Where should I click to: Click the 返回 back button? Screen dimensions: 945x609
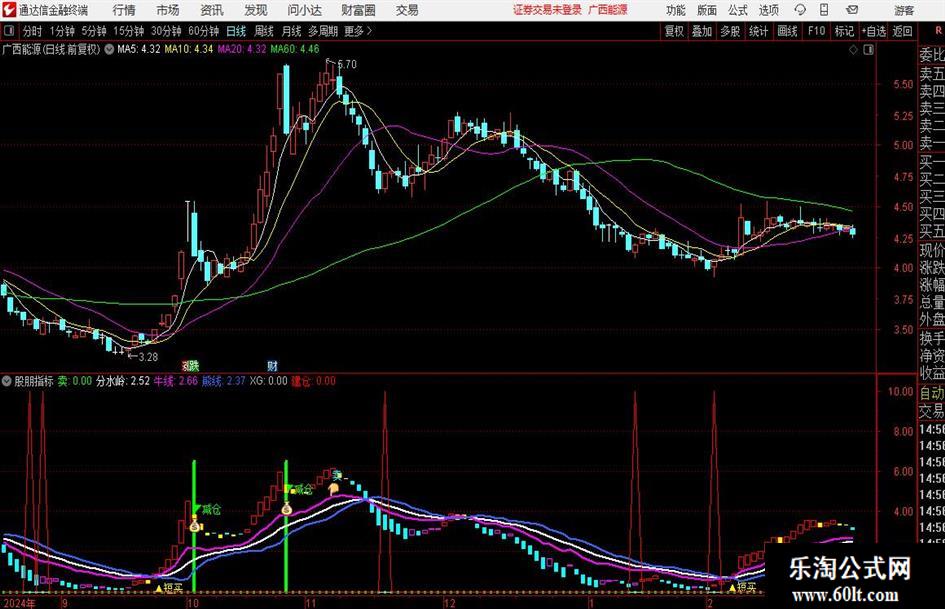(902, 31)
